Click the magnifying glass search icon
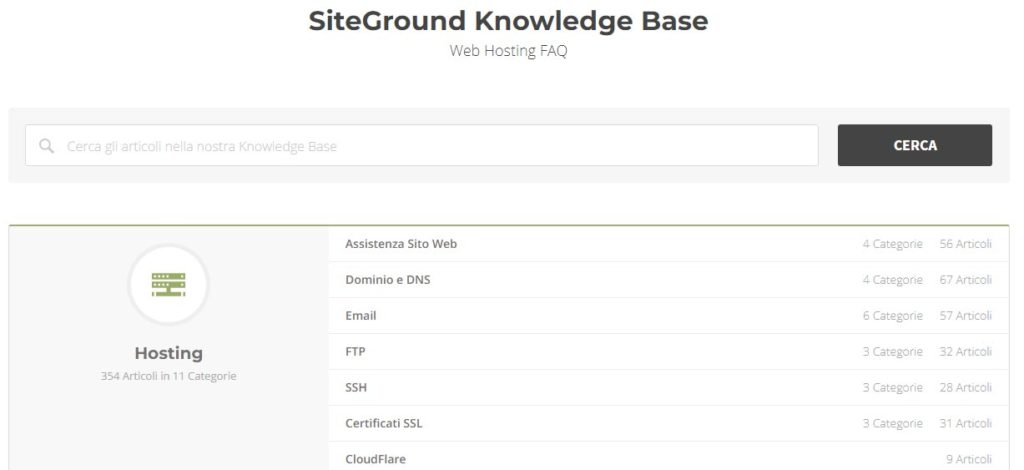Viewport: 1024px width, 470px height. pyautogui.click(x=46, y=146)
